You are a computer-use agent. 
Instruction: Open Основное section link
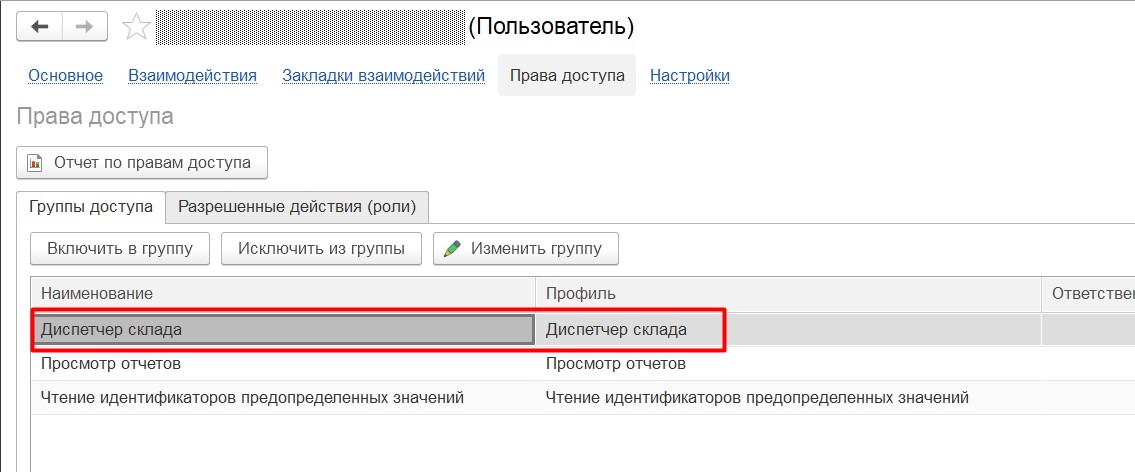tap(65, 75)
